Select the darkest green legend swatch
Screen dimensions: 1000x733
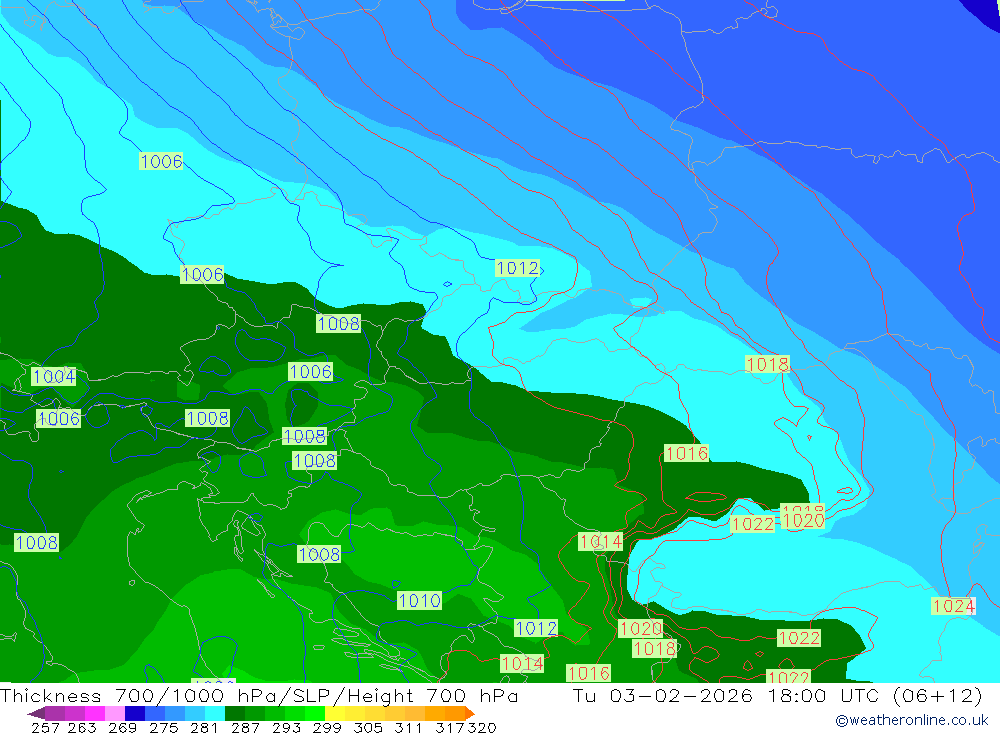coord(235,713)
